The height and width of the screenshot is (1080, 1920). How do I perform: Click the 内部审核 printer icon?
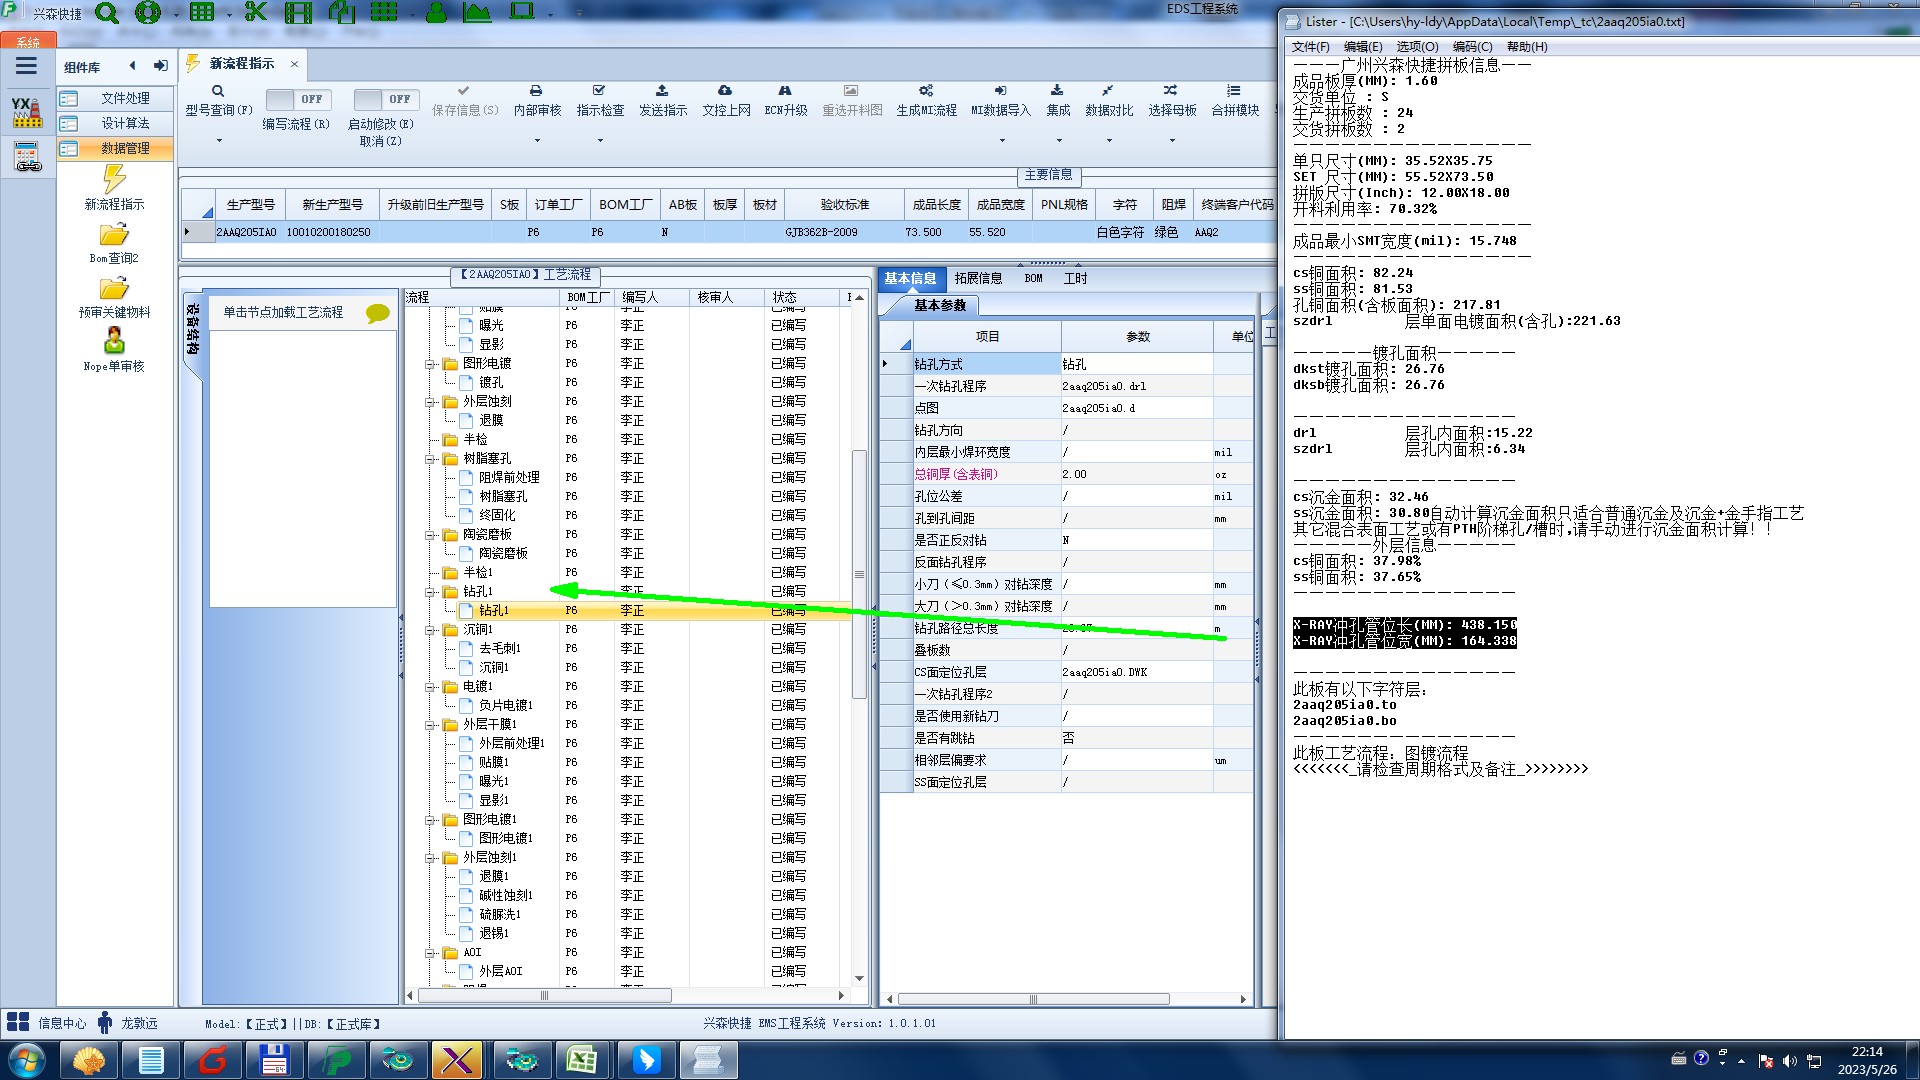click(x=536, y=91)
